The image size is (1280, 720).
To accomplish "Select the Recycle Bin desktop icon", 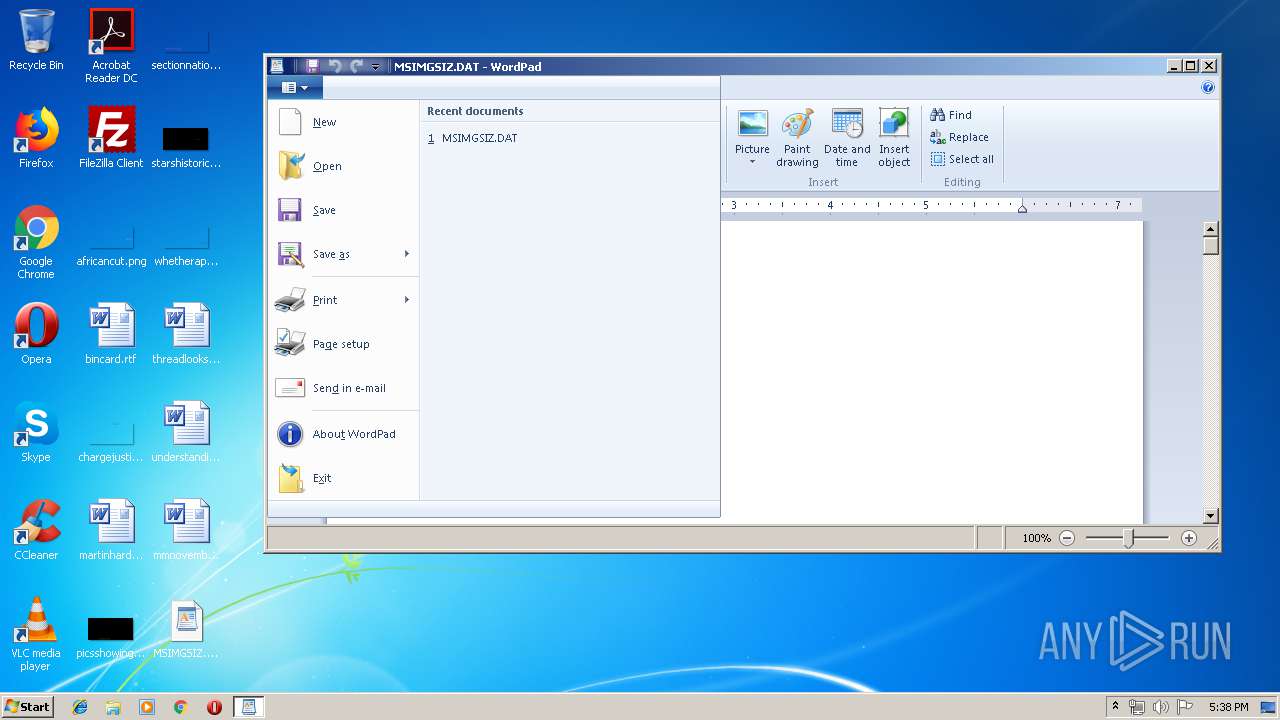I will click(36, 40).
